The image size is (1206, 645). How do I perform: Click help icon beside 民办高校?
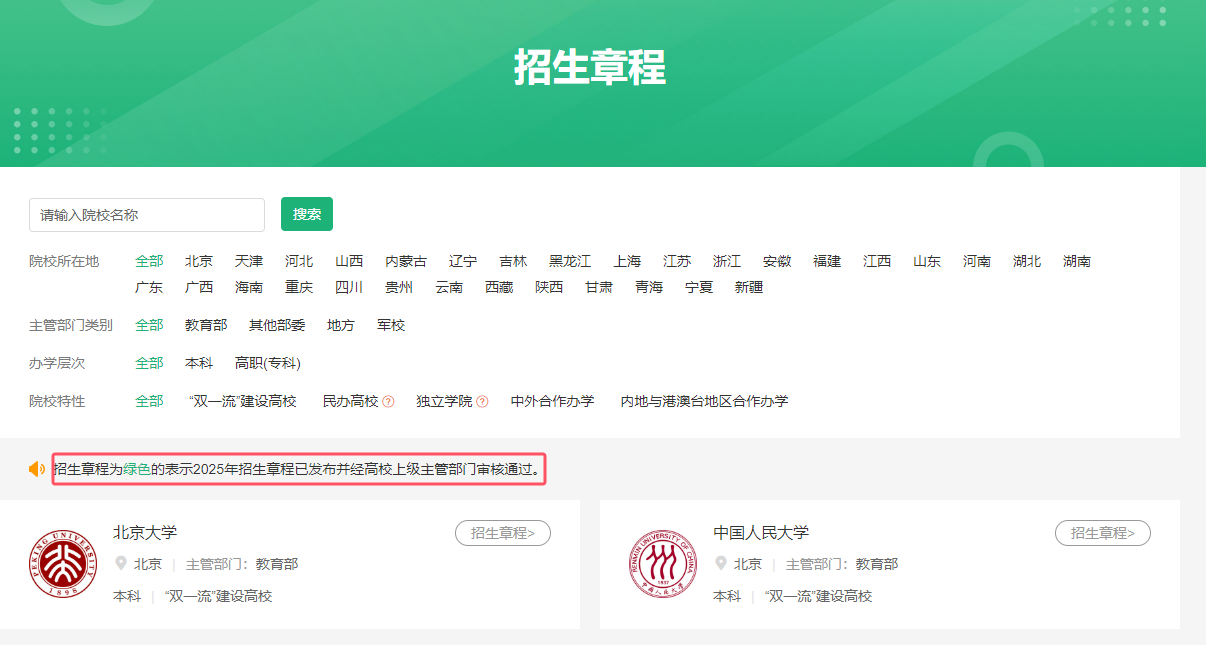[389, 402]
